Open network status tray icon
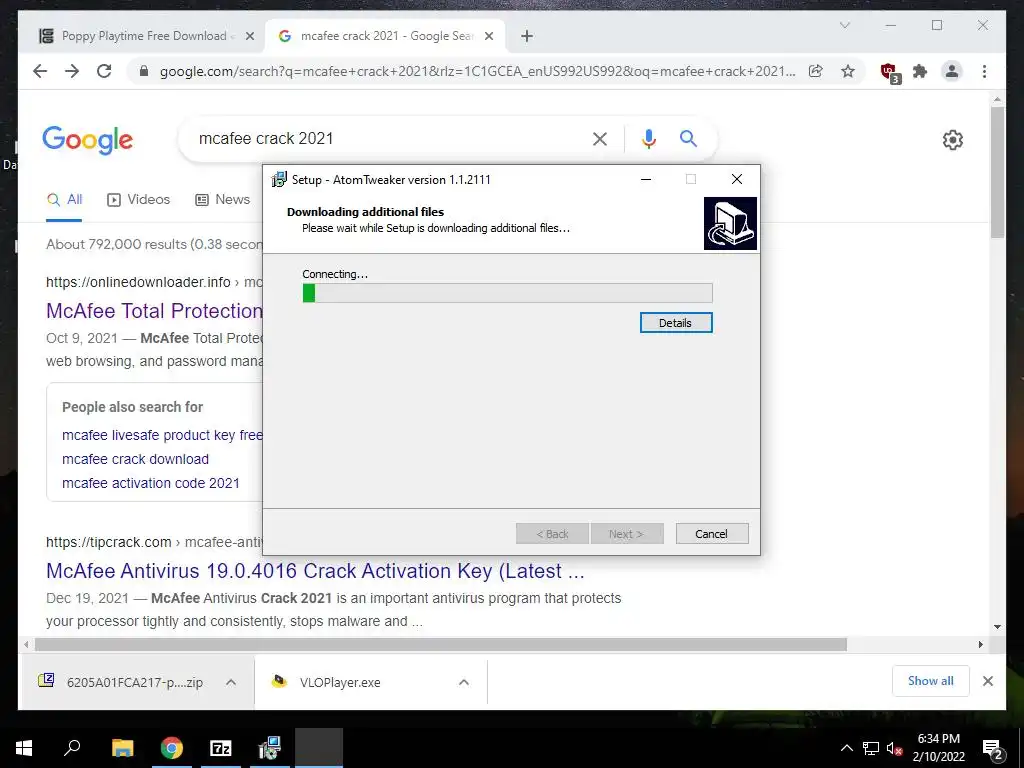This screenshot has width=1024, height=768. click(871, 748)
